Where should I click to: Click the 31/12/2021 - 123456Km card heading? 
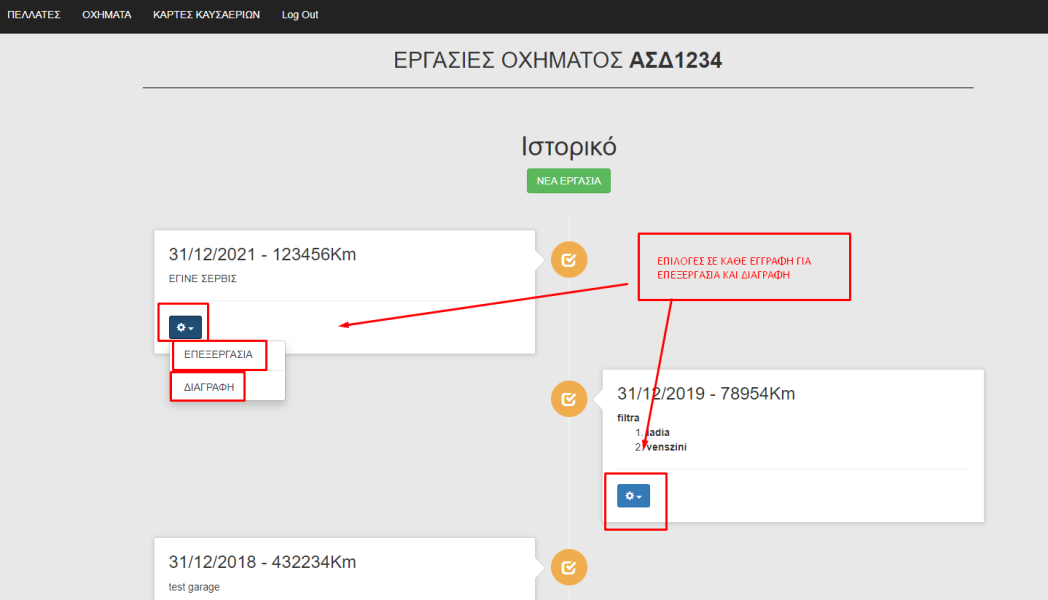tap(262, 254)
